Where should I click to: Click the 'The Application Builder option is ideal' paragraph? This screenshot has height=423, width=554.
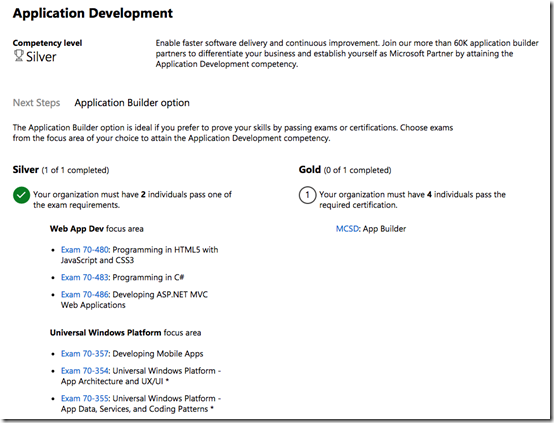point(233,133)
